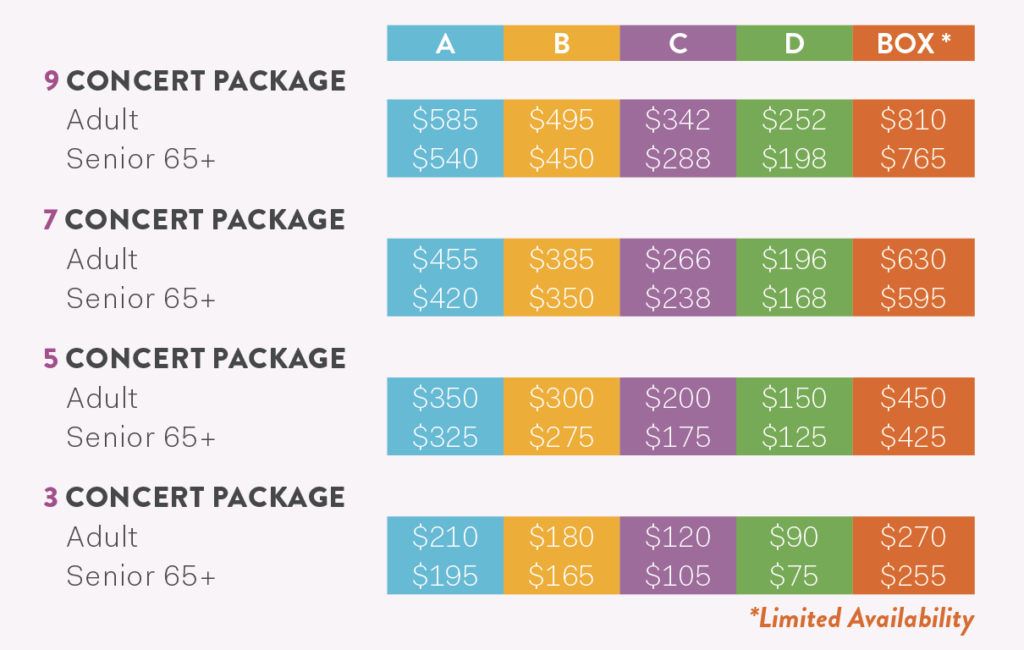Image resolution: width=1024 pixels, height=650 pixels.
Task: Click the 3 Concert Package heading
Action: click(x=194, y=498)
